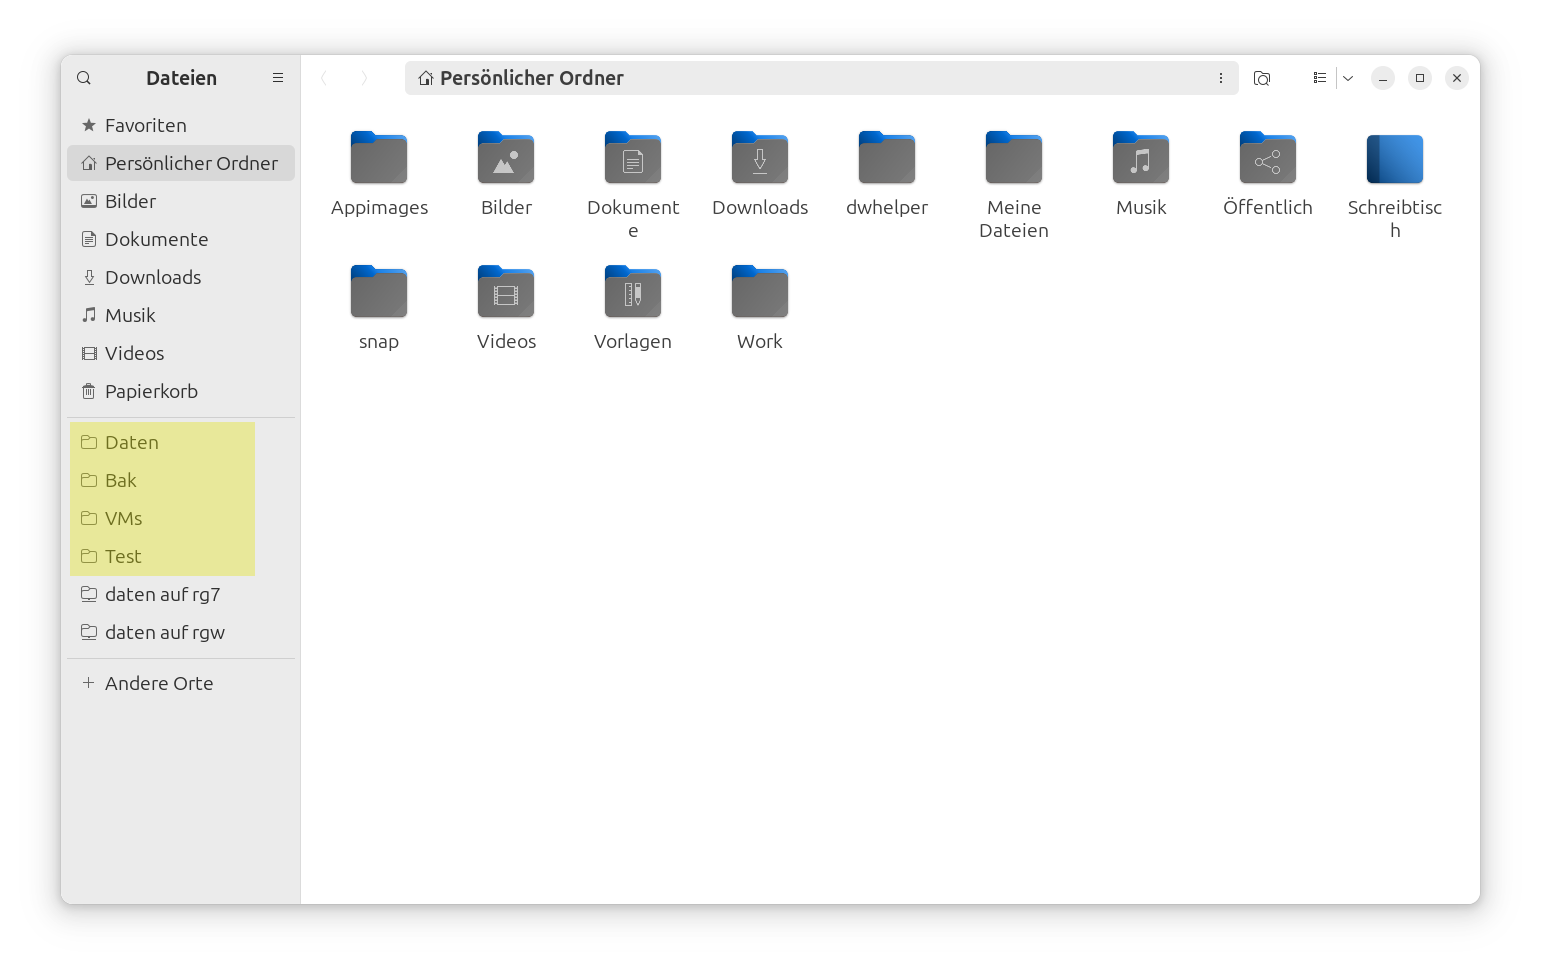Open the Test bookmark
Screen dimensions: 1541x971
tap(181, 556)
